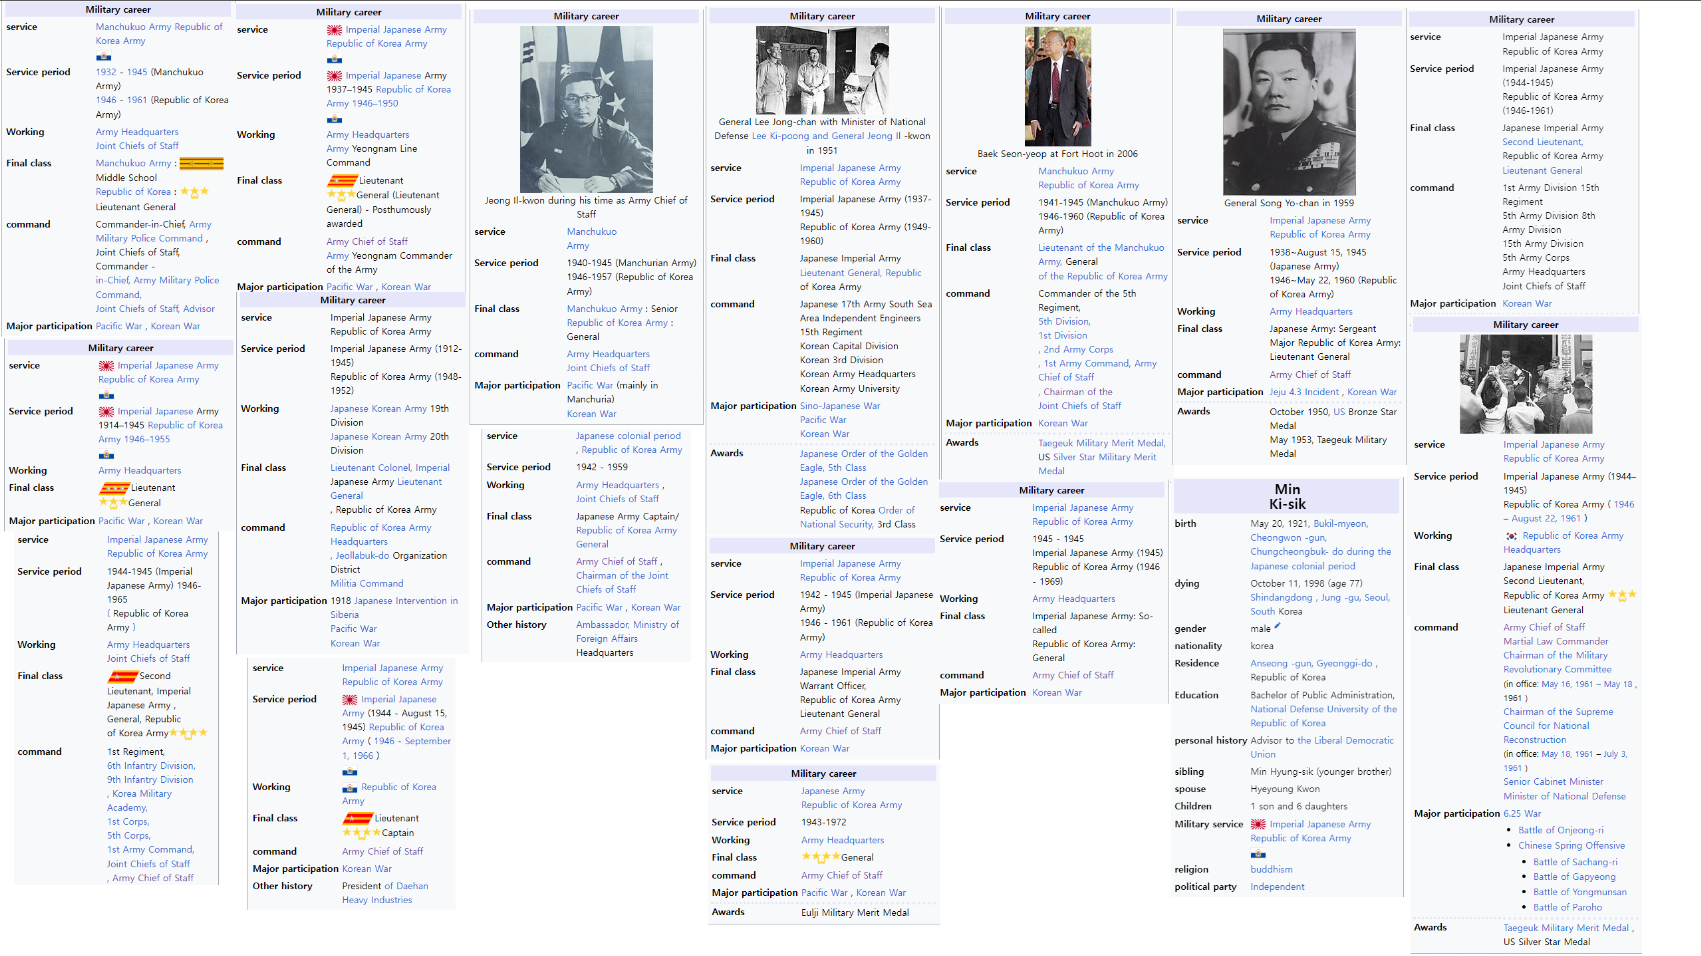Open the "Jeollabuk-do" link

pos(362,556)
